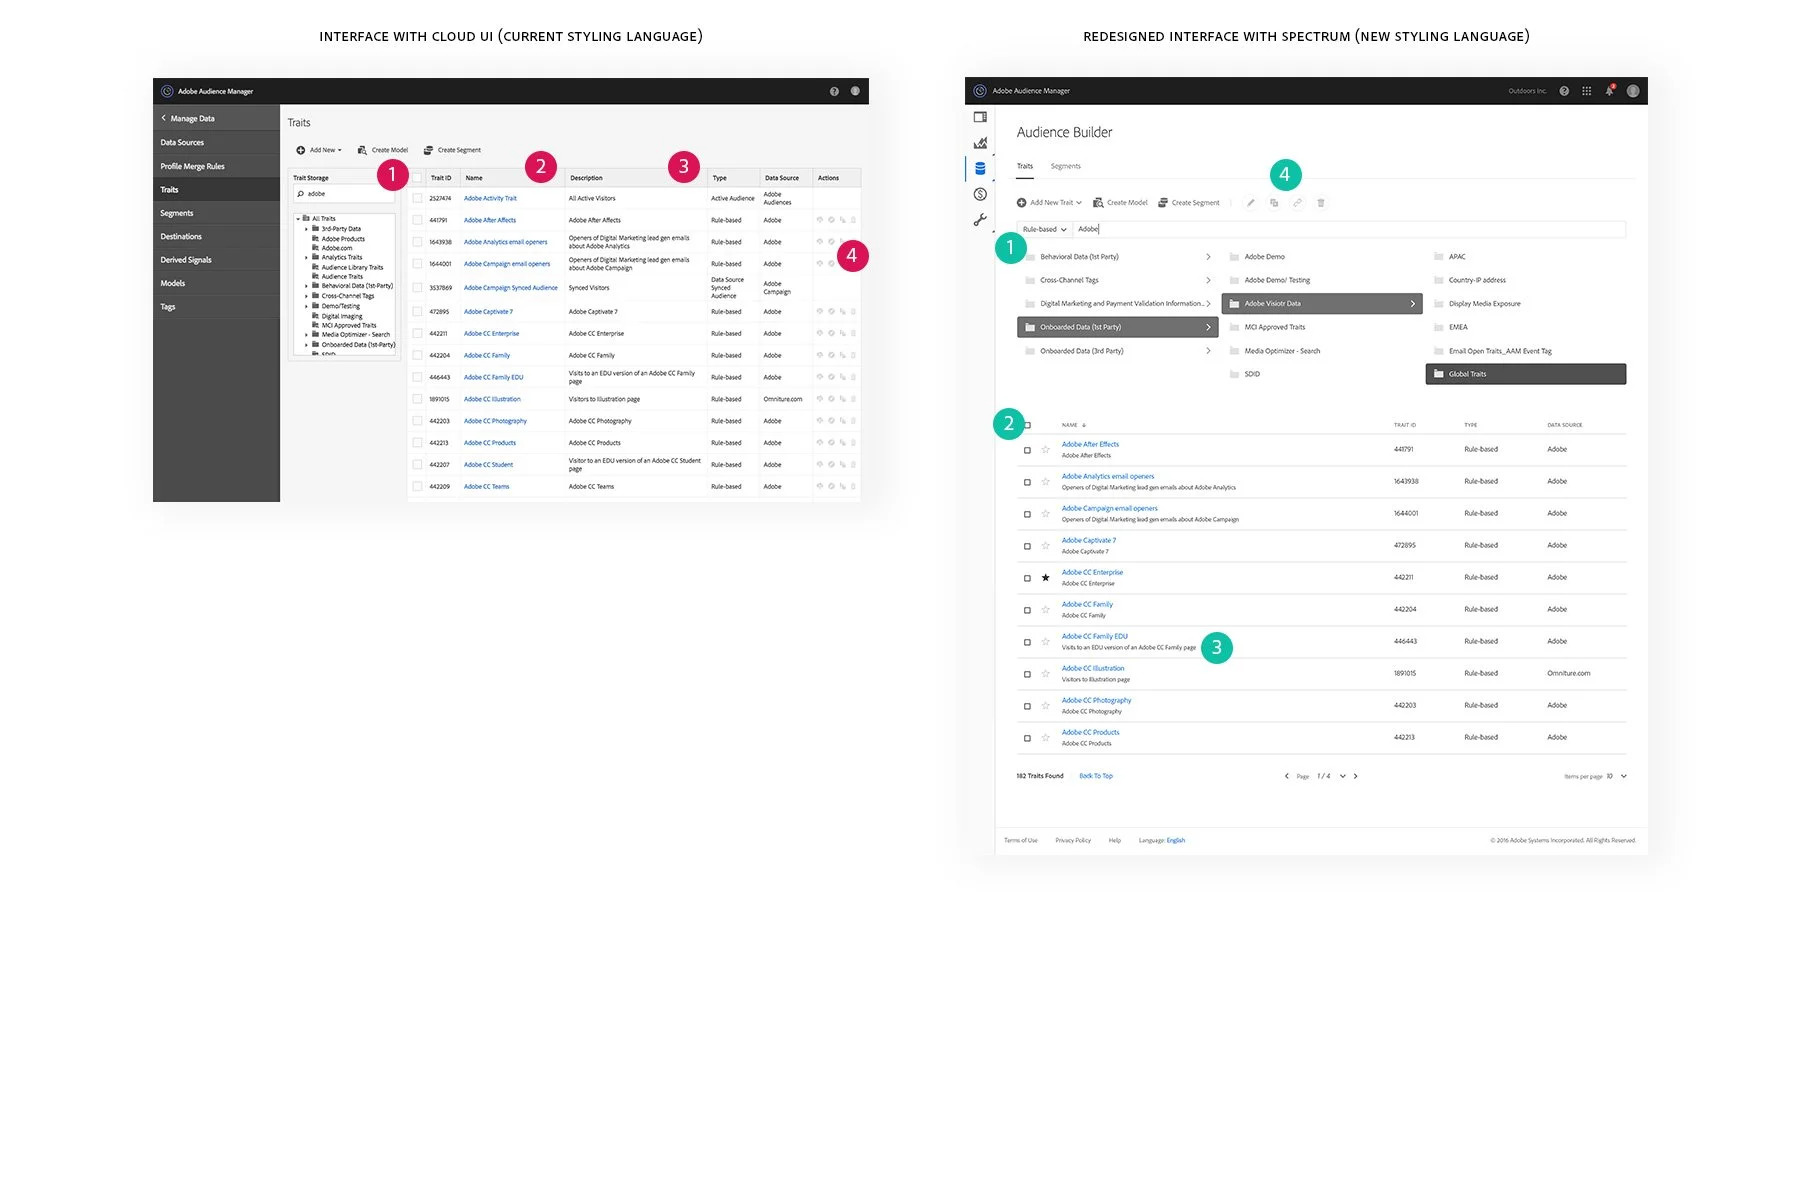This screenshot has height=1200, width=1800.
Task: Click the Add New plus icon in Cloud UI
Action: coord(300,150)
